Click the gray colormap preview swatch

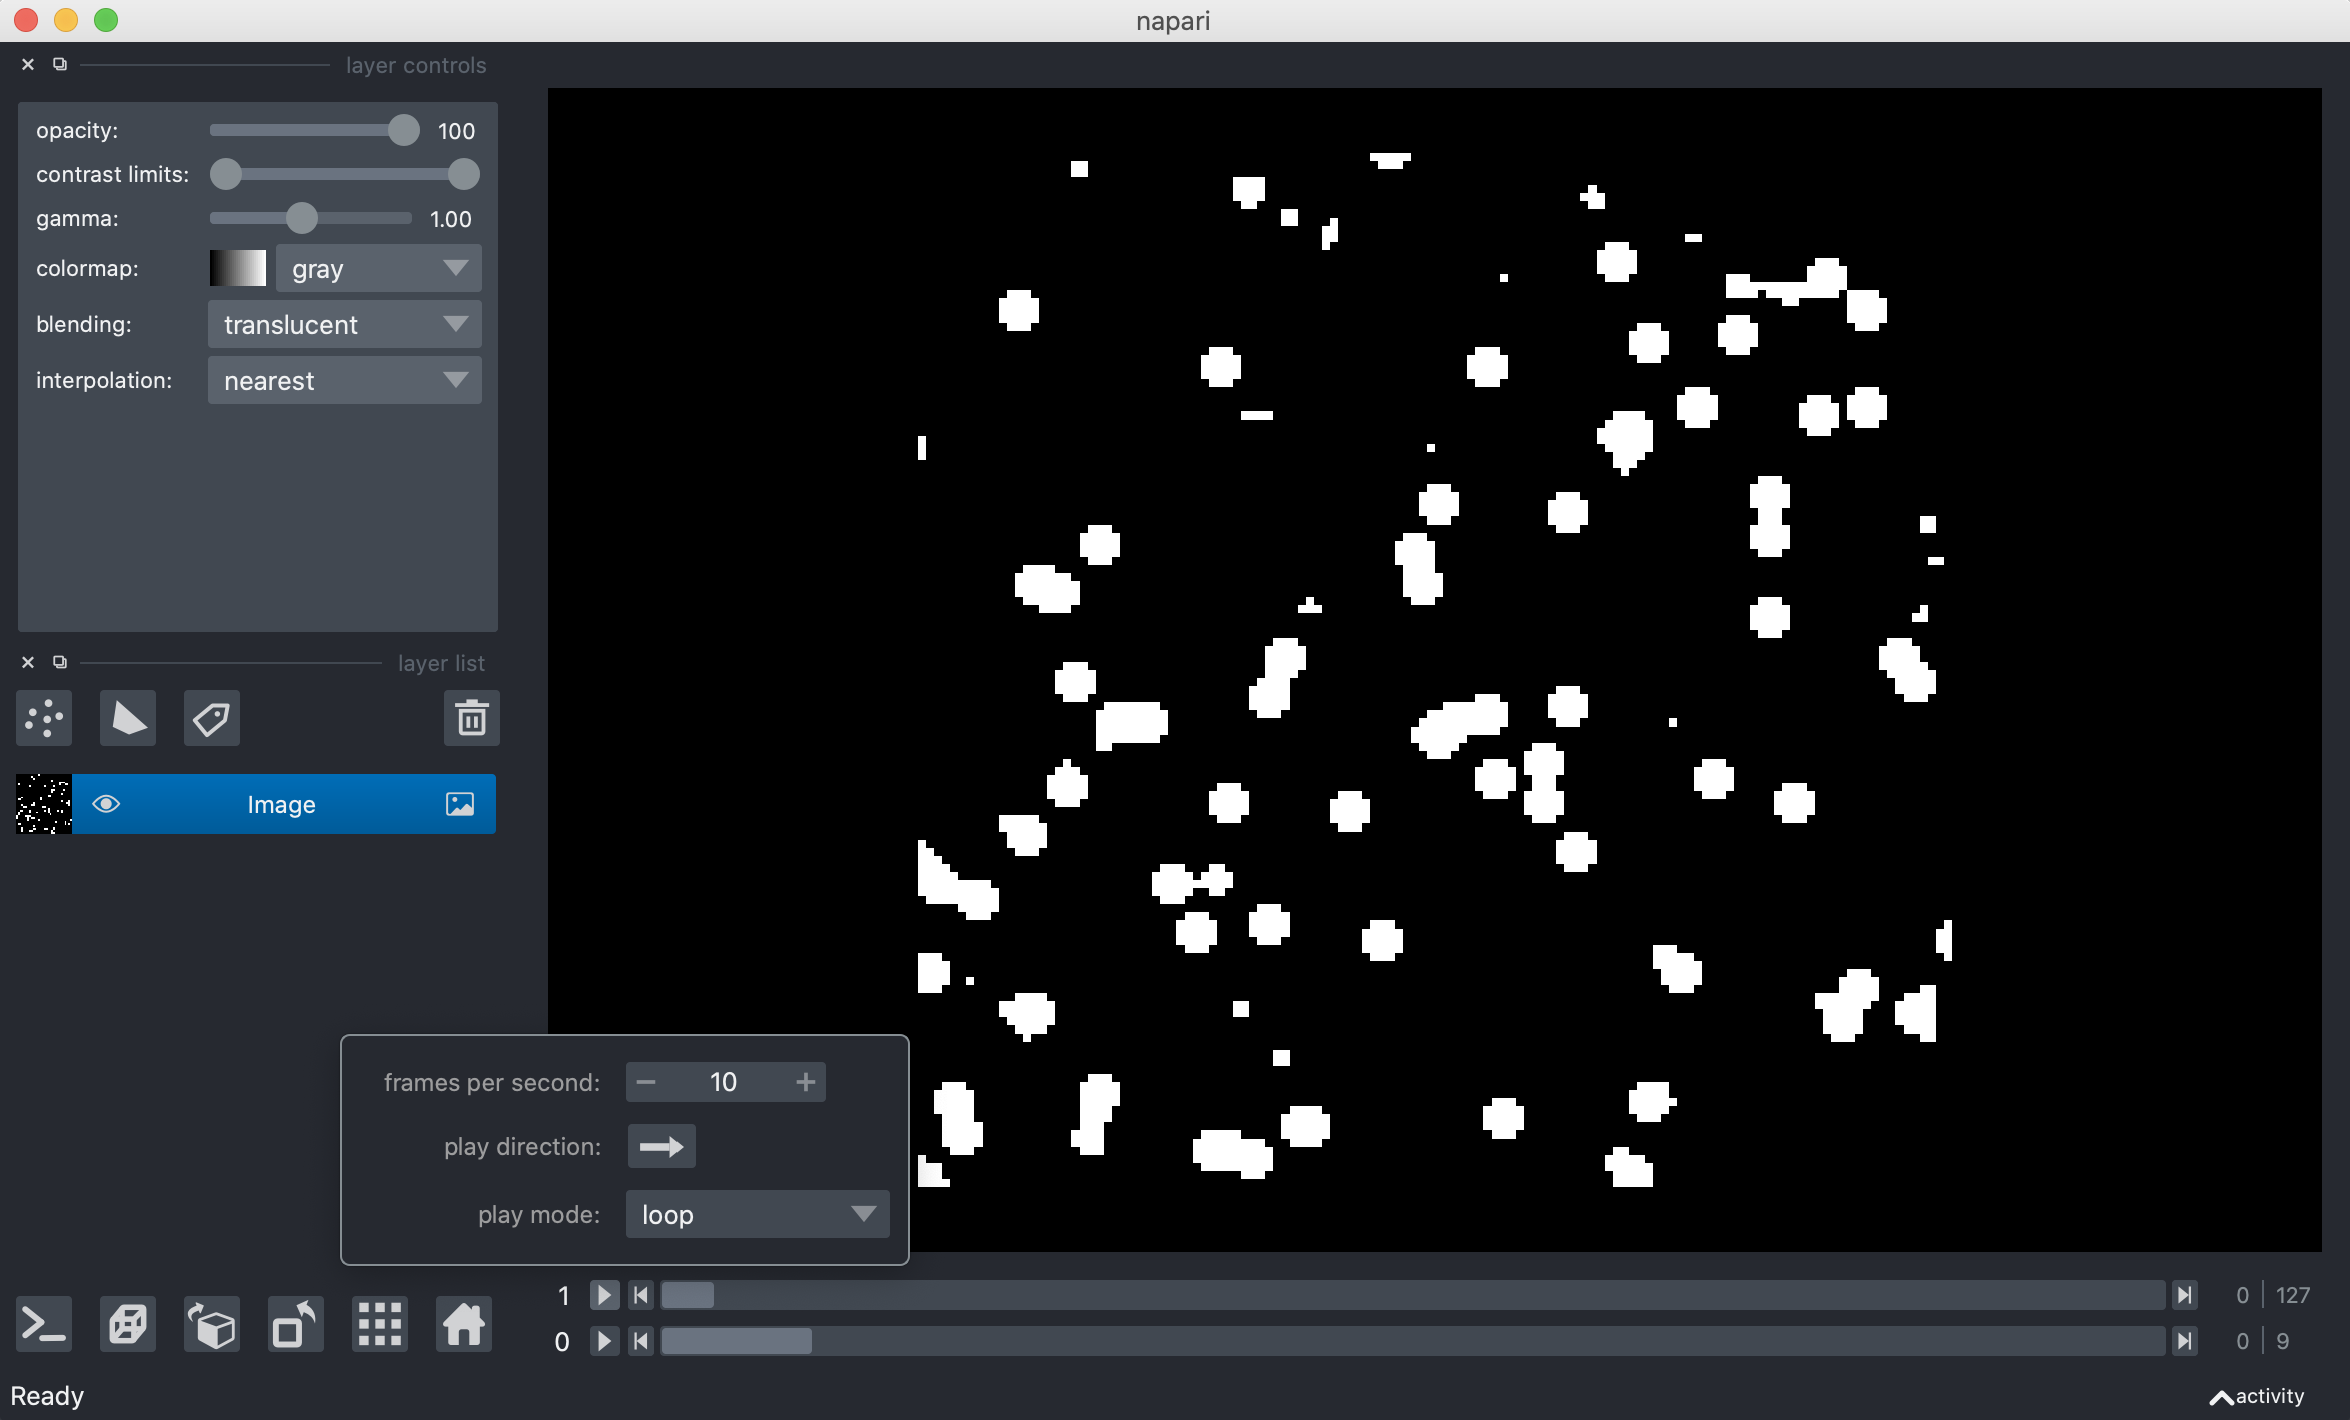[x=238, y=268]
